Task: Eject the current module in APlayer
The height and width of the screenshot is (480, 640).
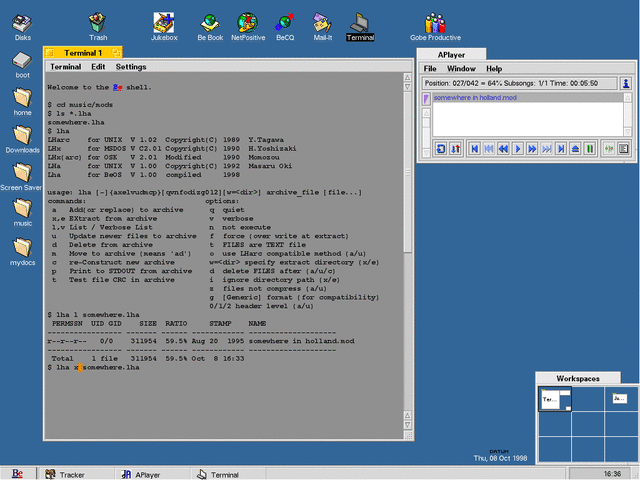Action: (x=576, y=149)
